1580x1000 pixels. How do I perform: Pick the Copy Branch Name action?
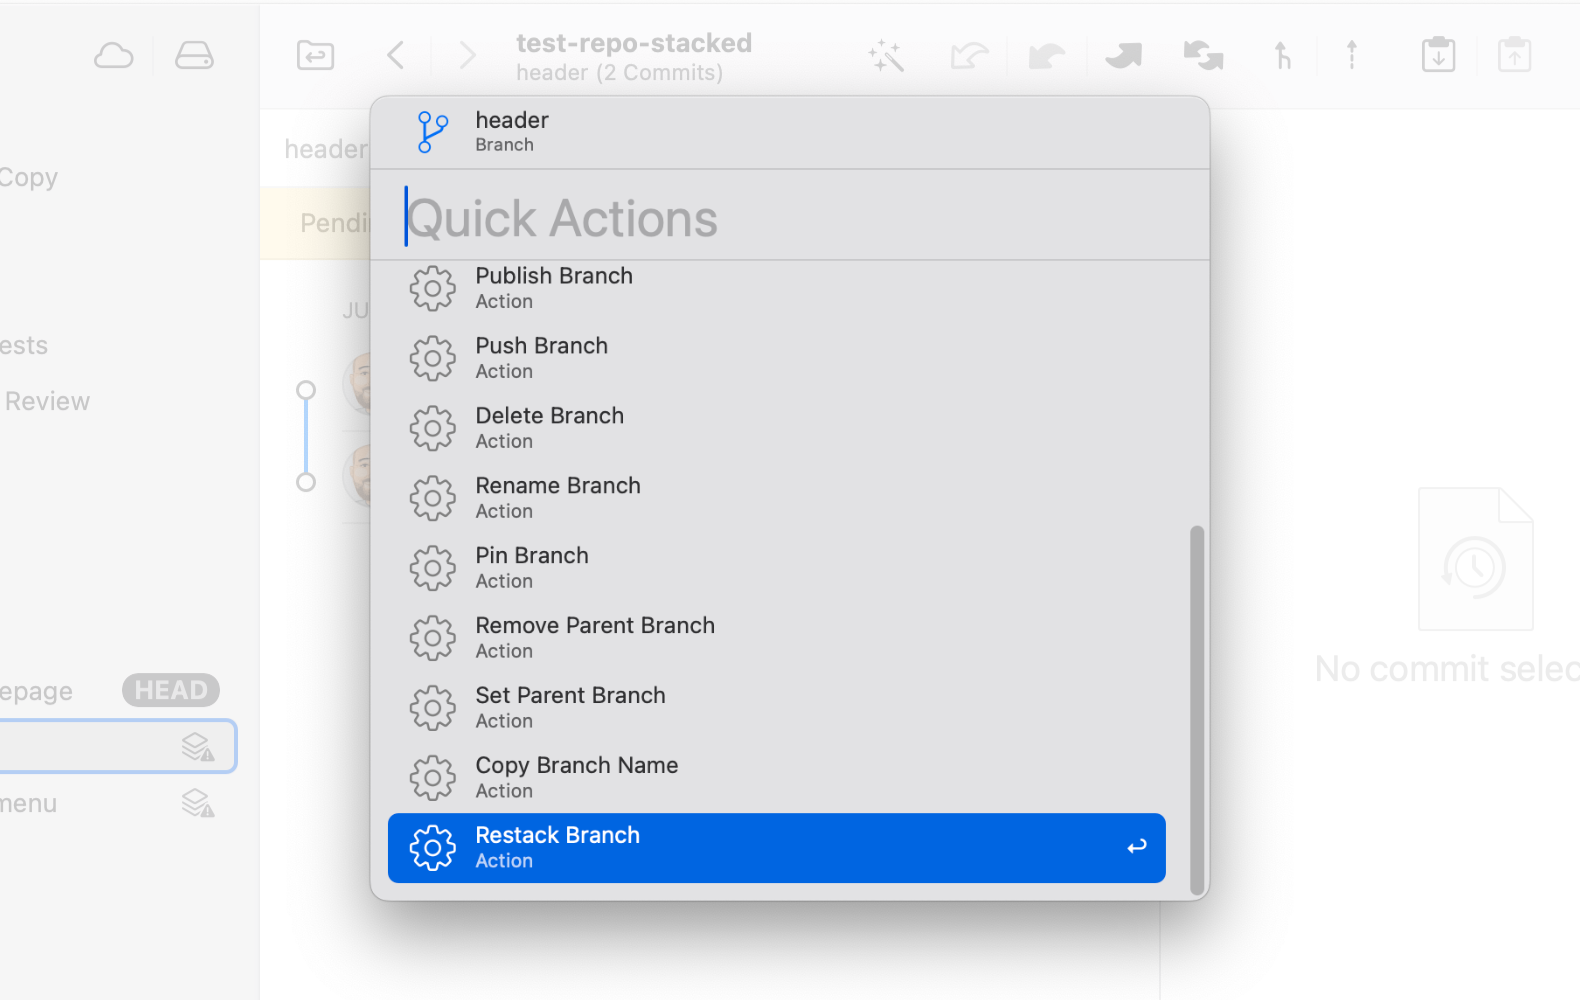click(x=776, y=778)
